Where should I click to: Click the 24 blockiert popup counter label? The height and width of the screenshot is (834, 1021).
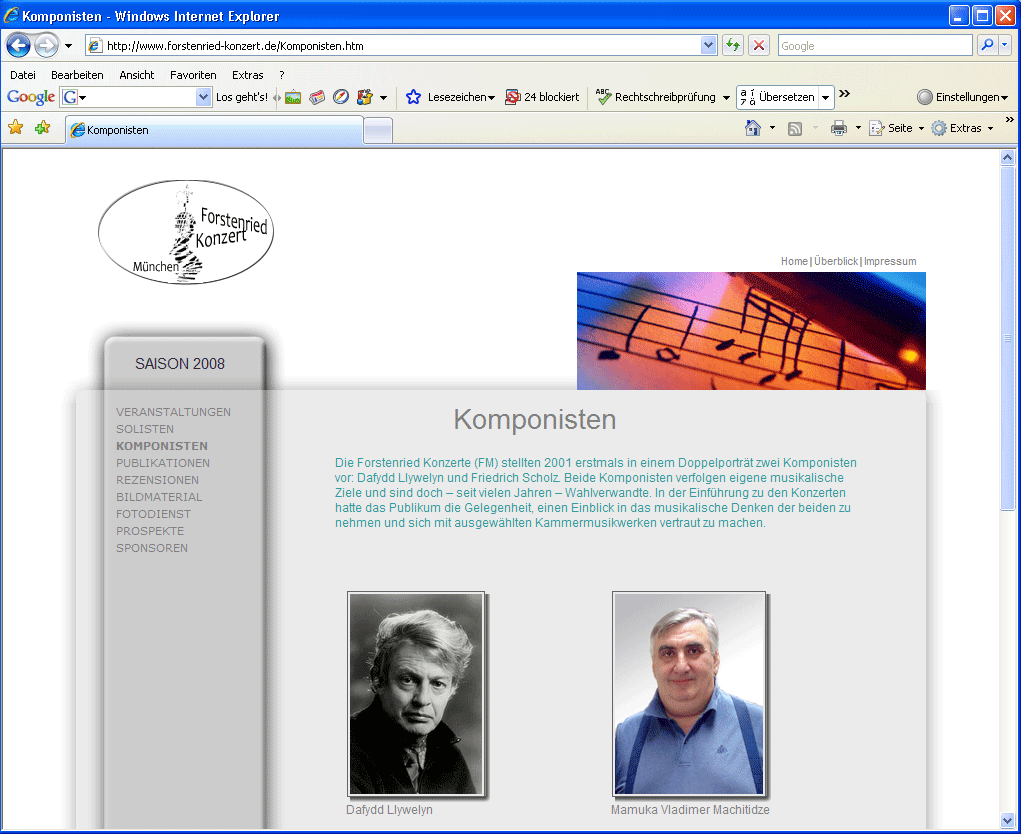coord(551,97)
